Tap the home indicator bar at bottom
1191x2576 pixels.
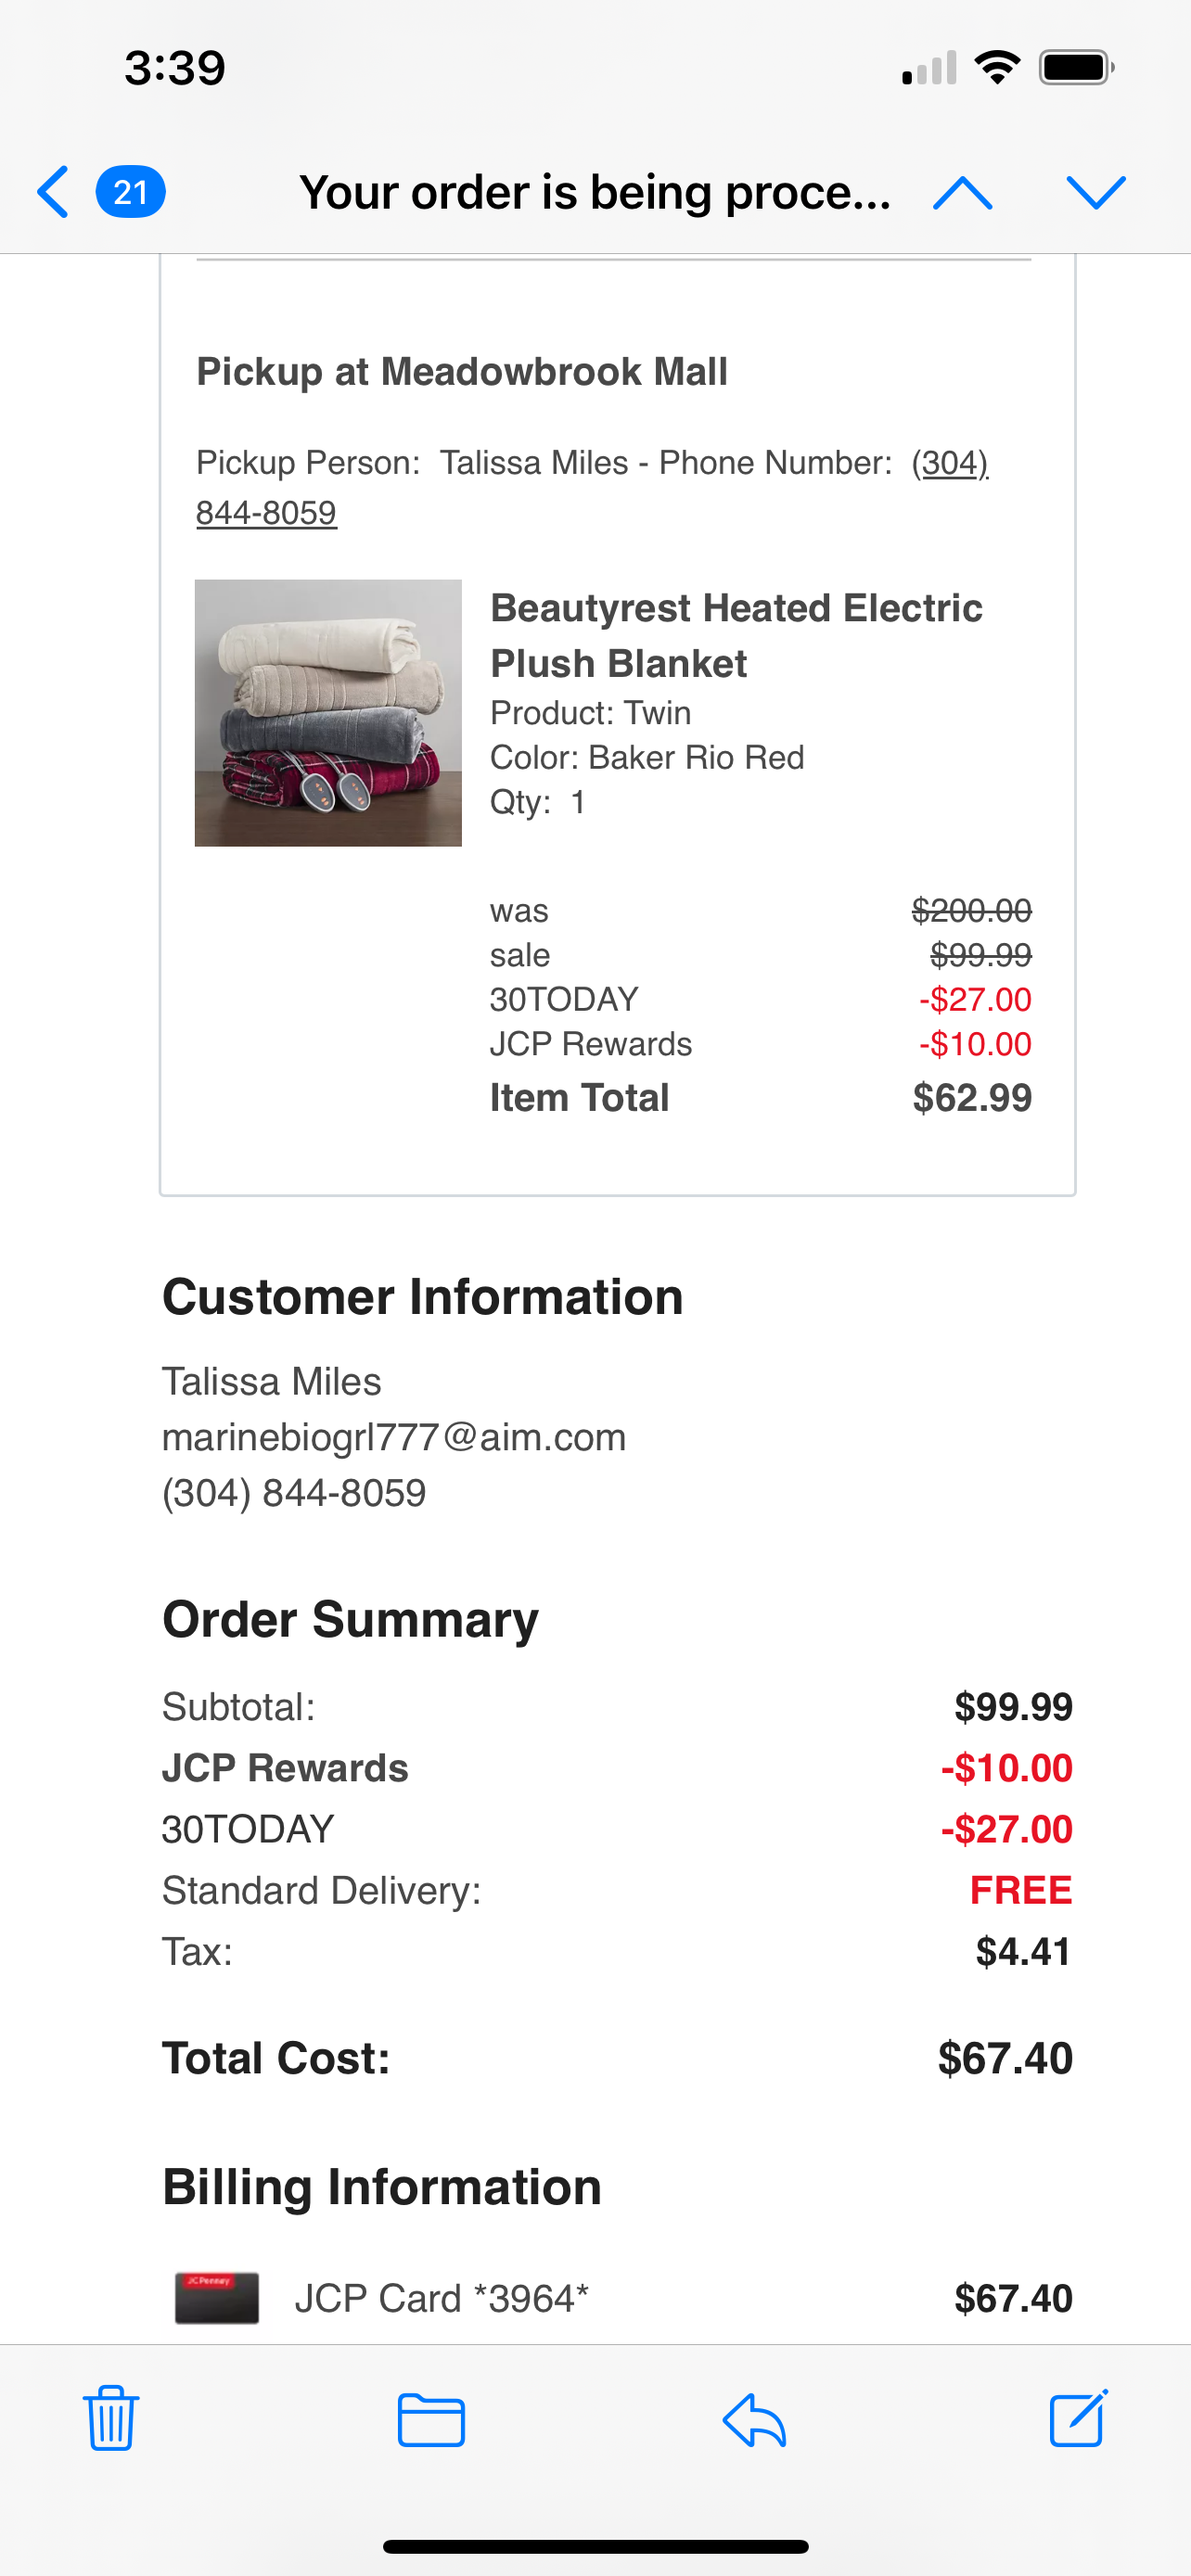[x=596, y=2546]
